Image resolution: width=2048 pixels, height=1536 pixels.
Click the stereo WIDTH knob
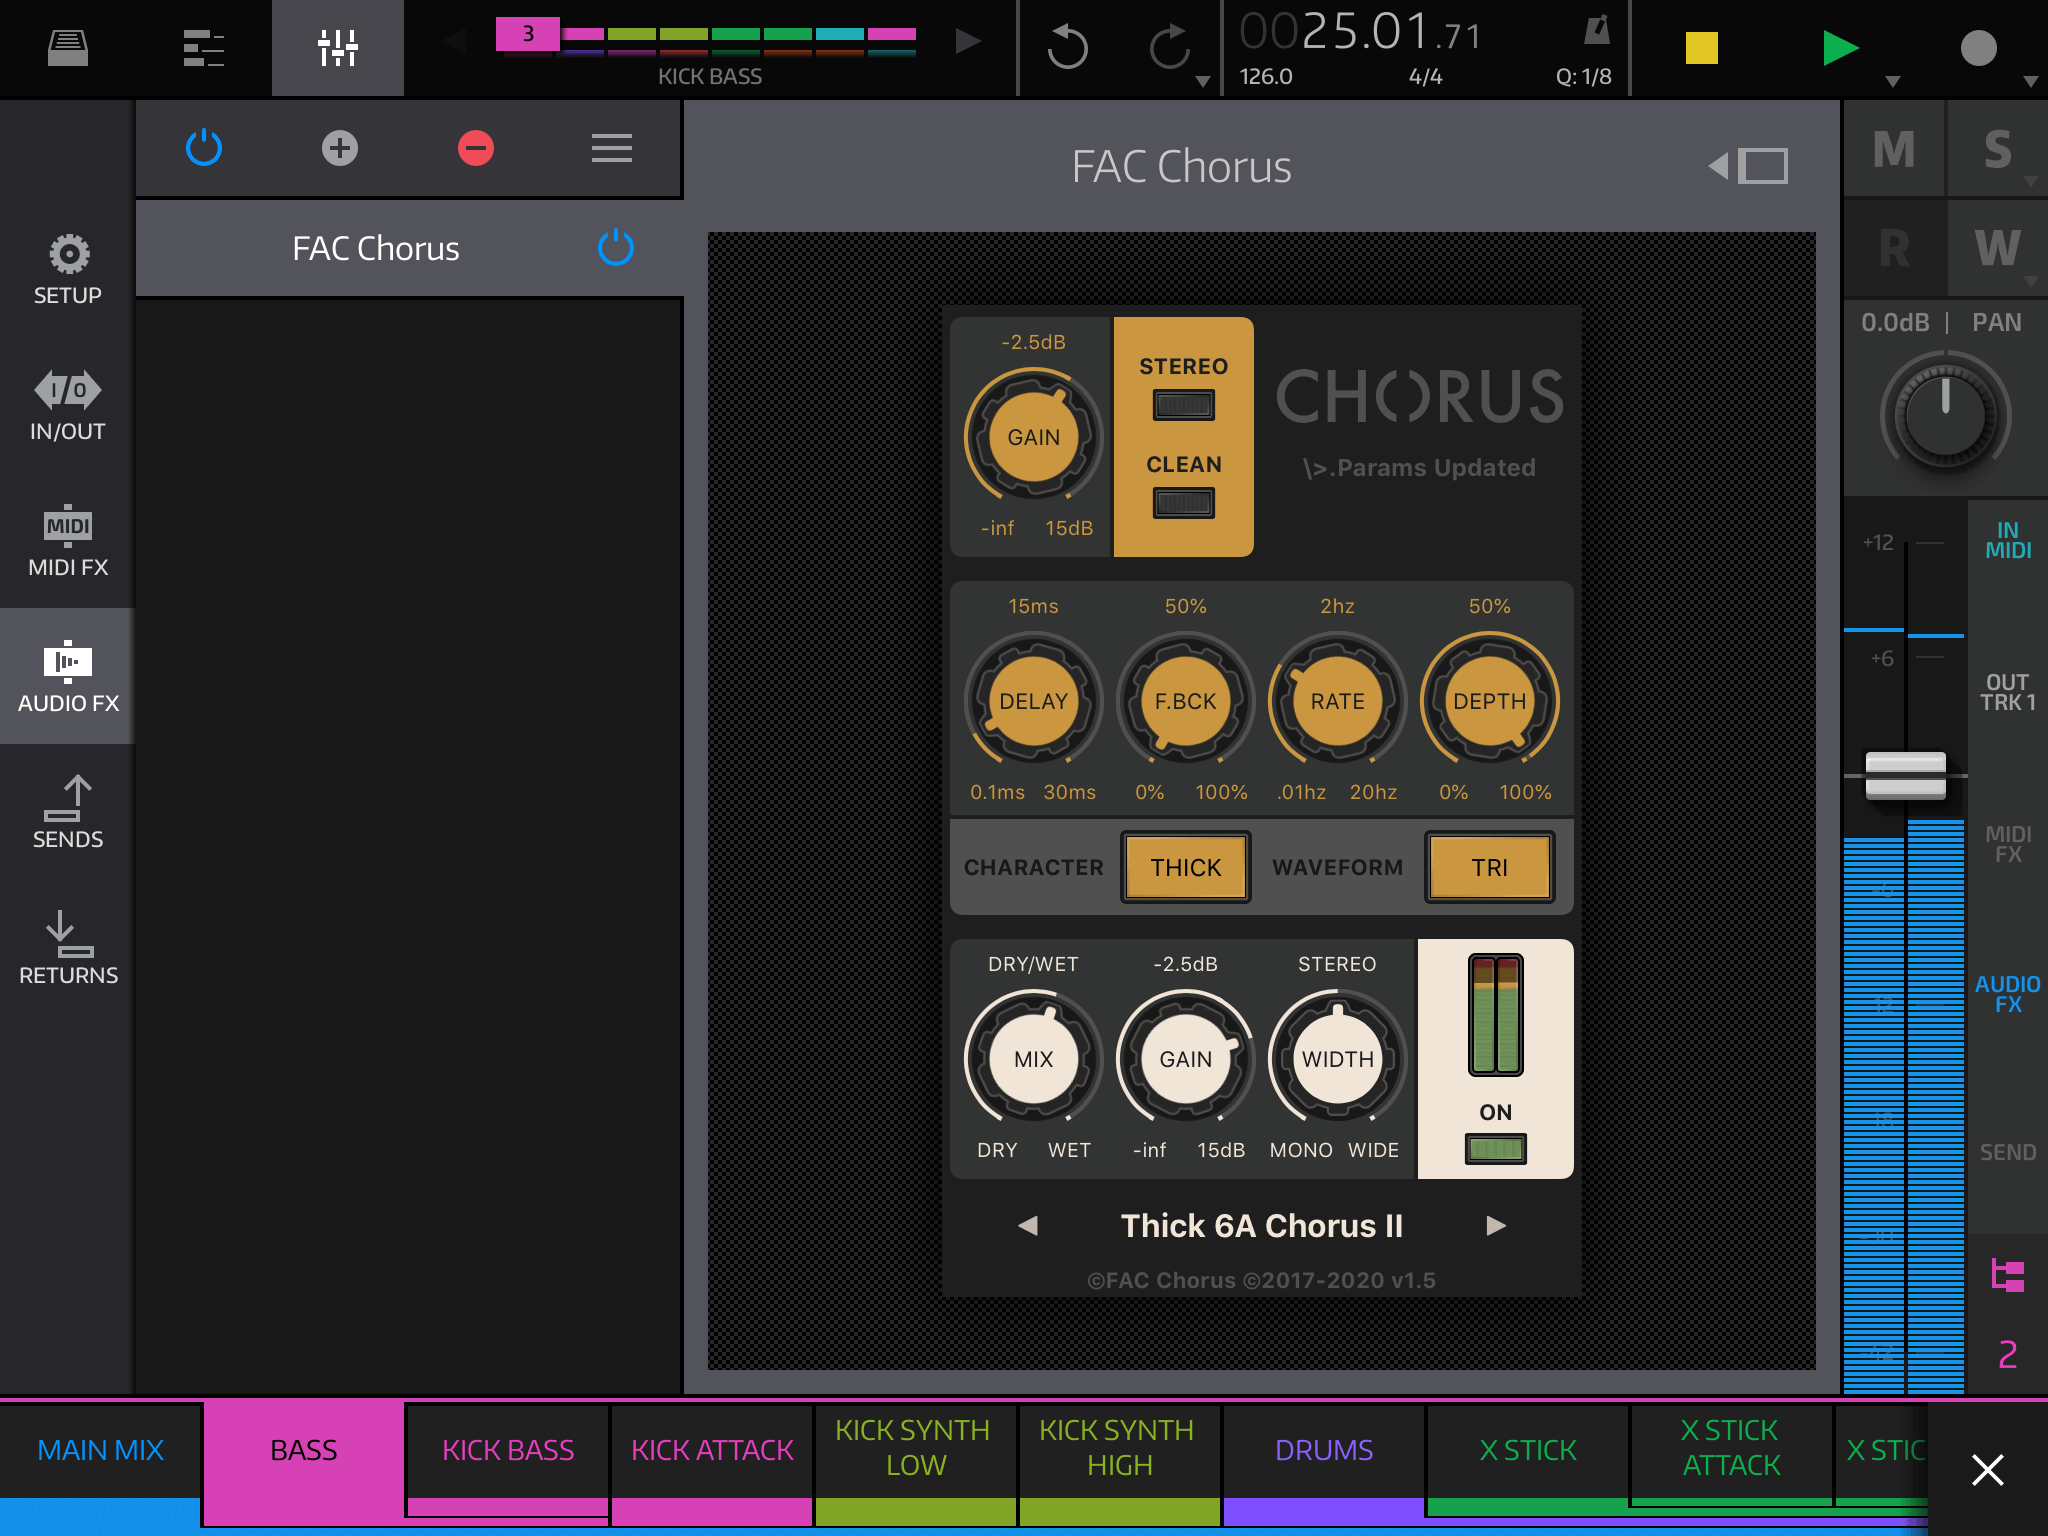pos(1338,1059)
